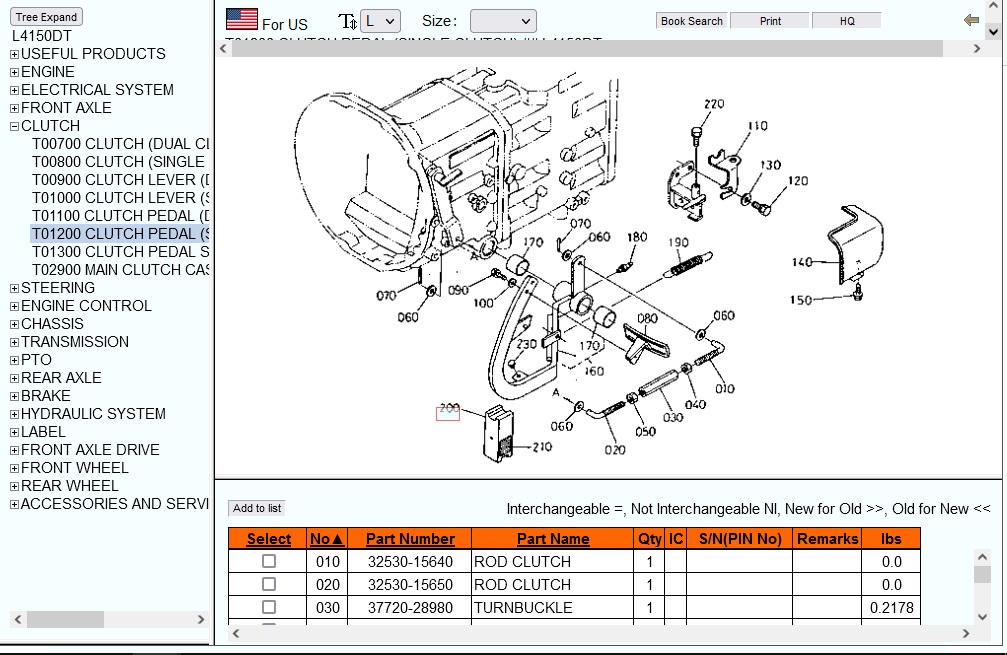Select T01200 CLUTCH PEDAL tree item
The image size is (1007, 655).
tap(121, 234)
